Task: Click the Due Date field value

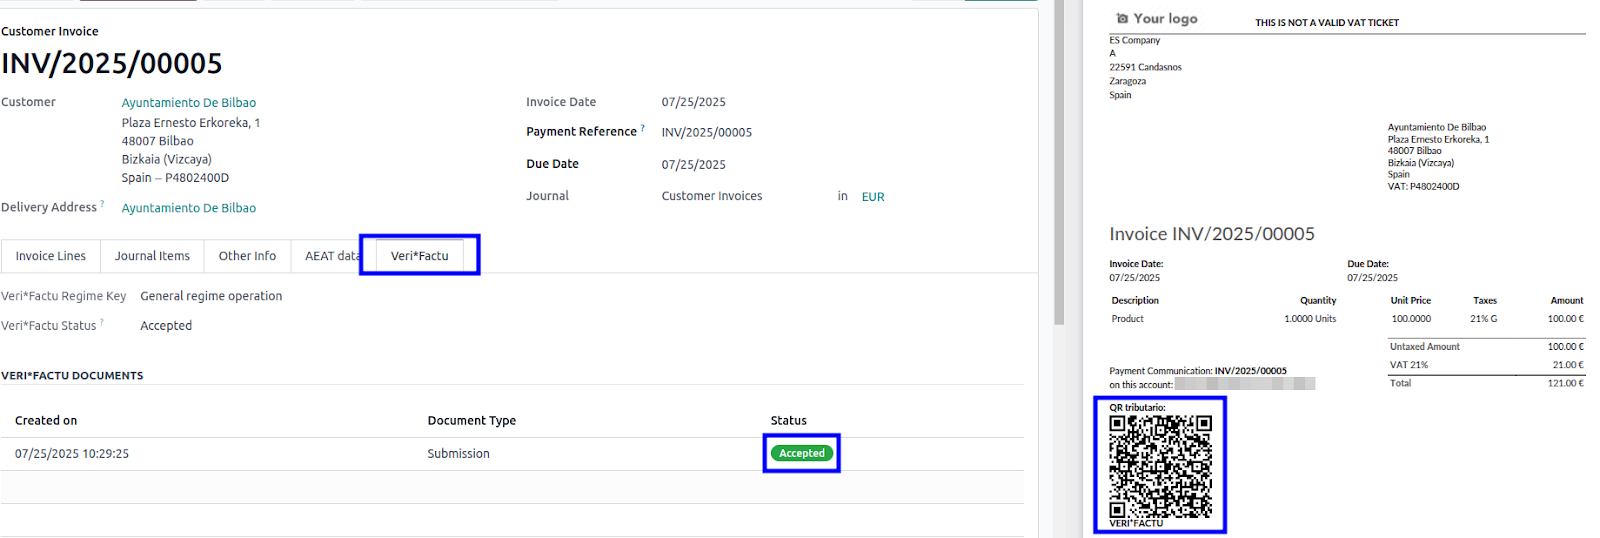Action: tap(694, 165)
